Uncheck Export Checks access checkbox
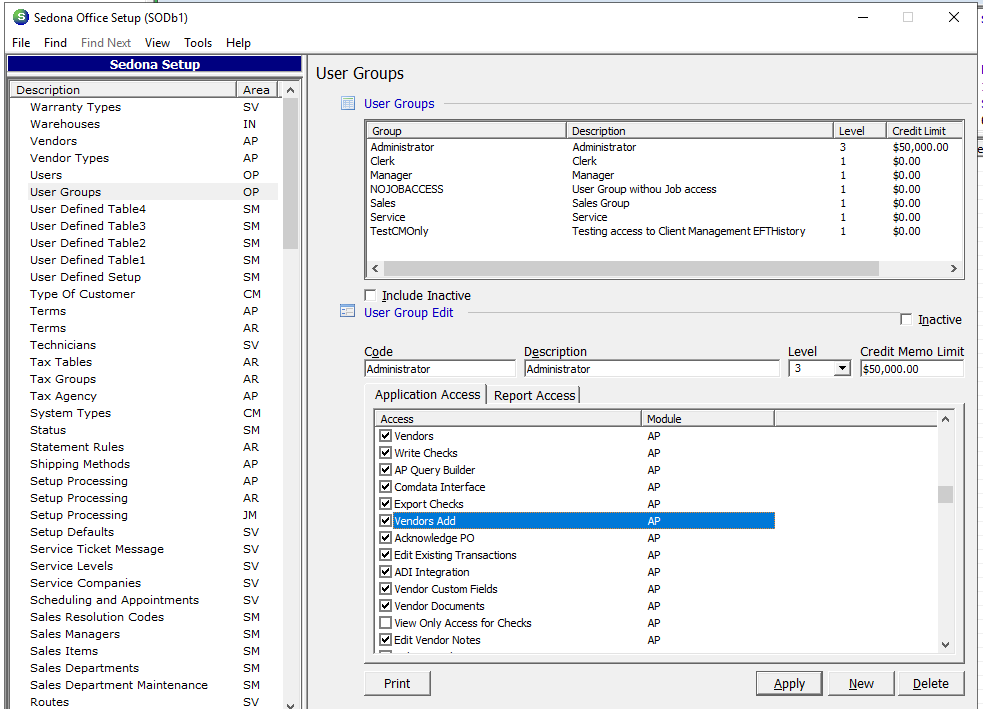This screenshot has width=983, height=709. 386,503
